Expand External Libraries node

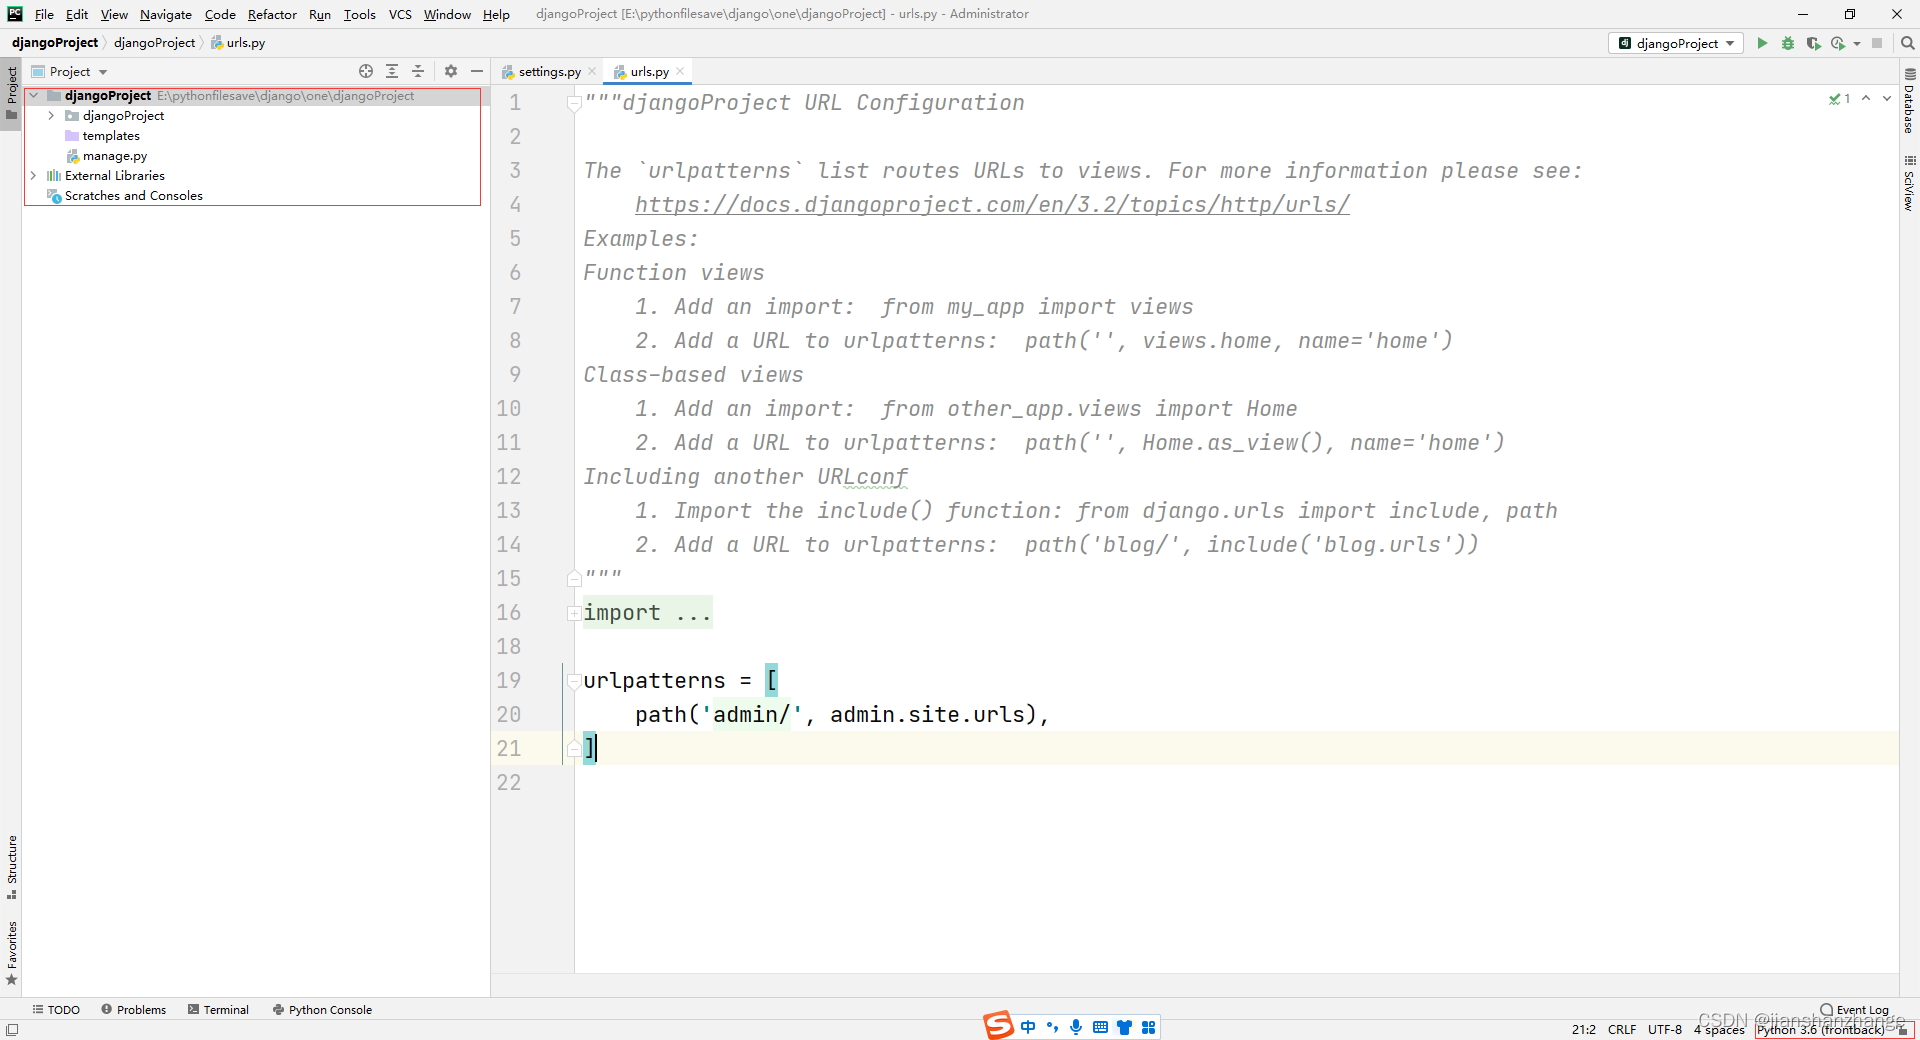pos(34,176)
